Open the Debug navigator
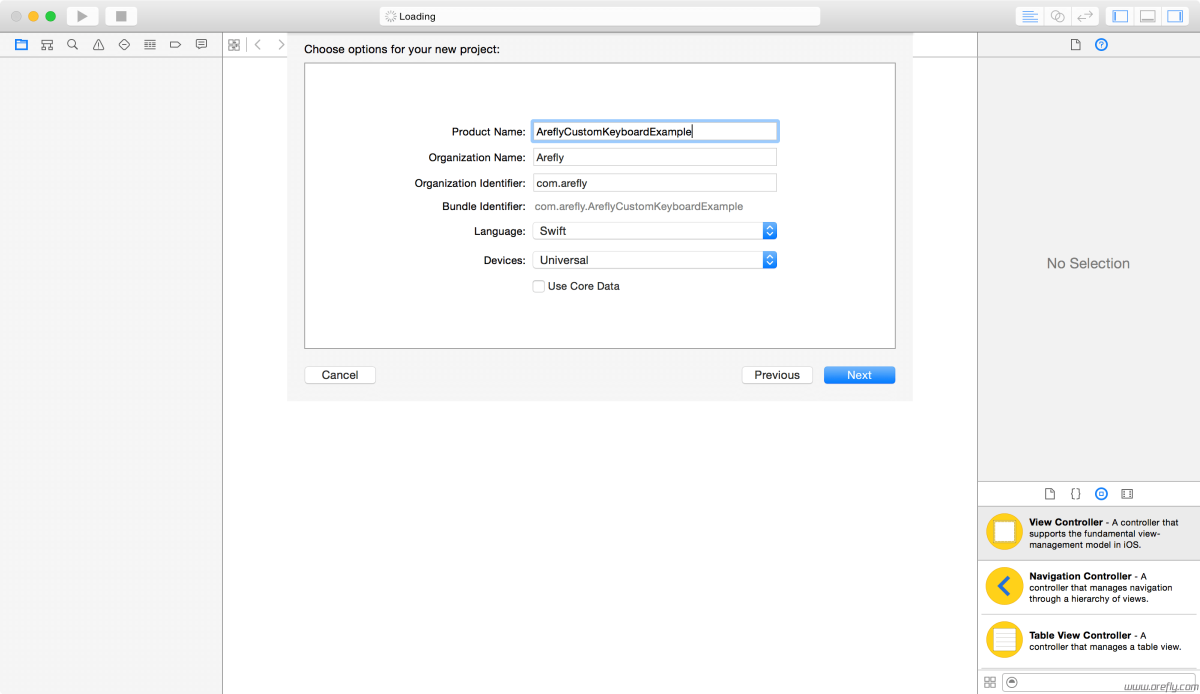This screenshot has height=694, width=1200. pos(150,45)
